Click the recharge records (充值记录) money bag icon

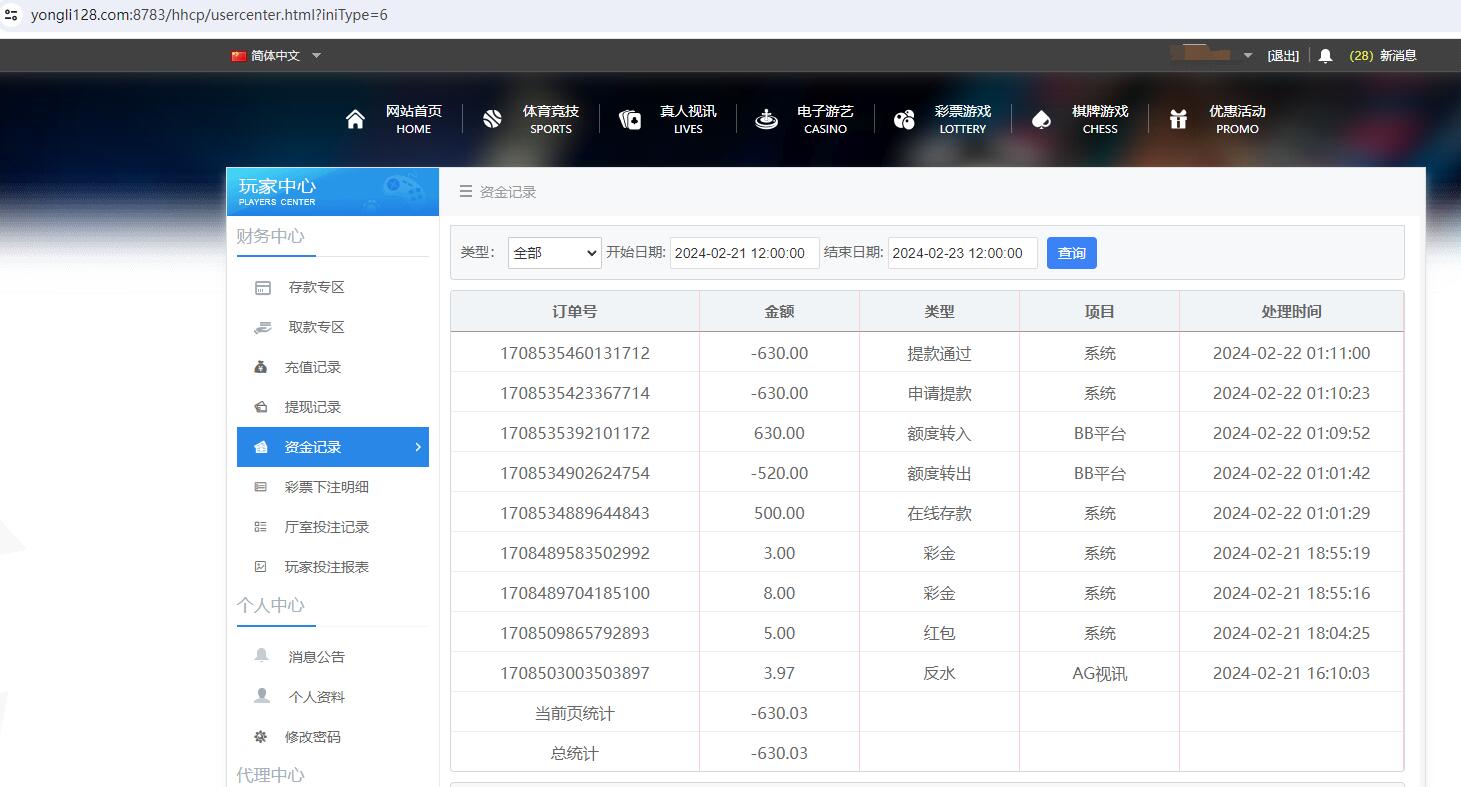click(261, 367)
